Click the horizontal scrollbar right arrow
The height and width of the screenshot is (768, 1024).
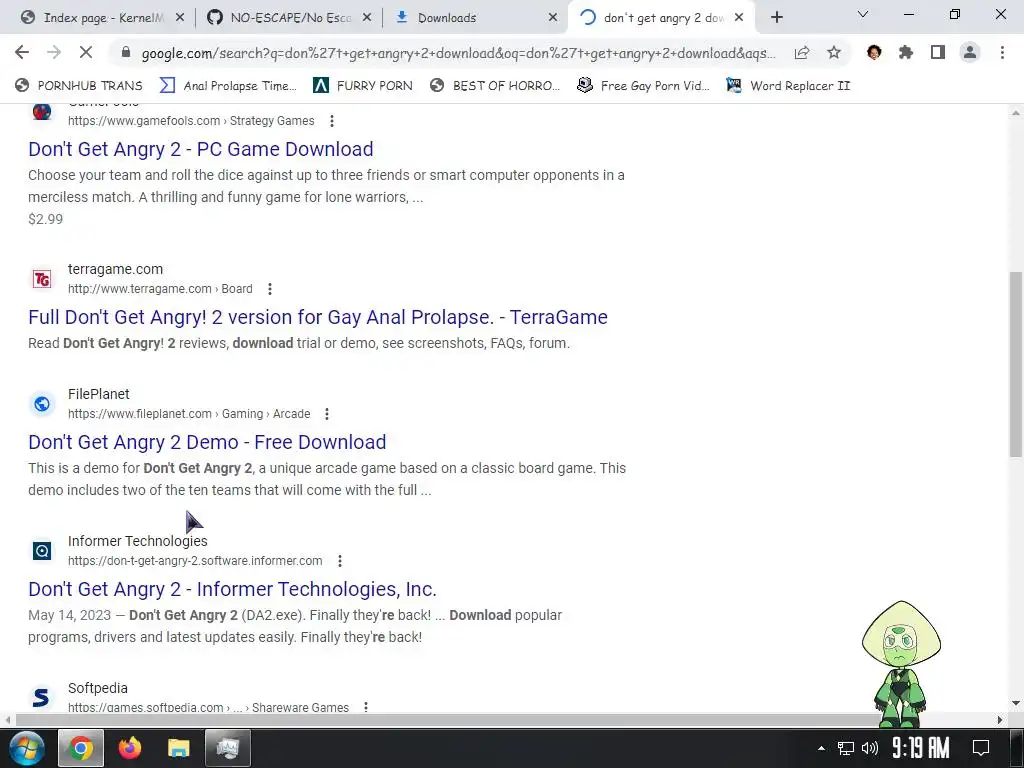1000,720
